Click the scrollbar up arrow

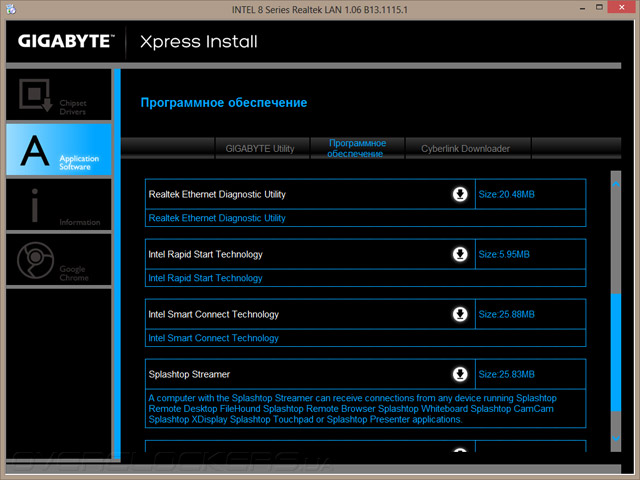tap(616, 184)
